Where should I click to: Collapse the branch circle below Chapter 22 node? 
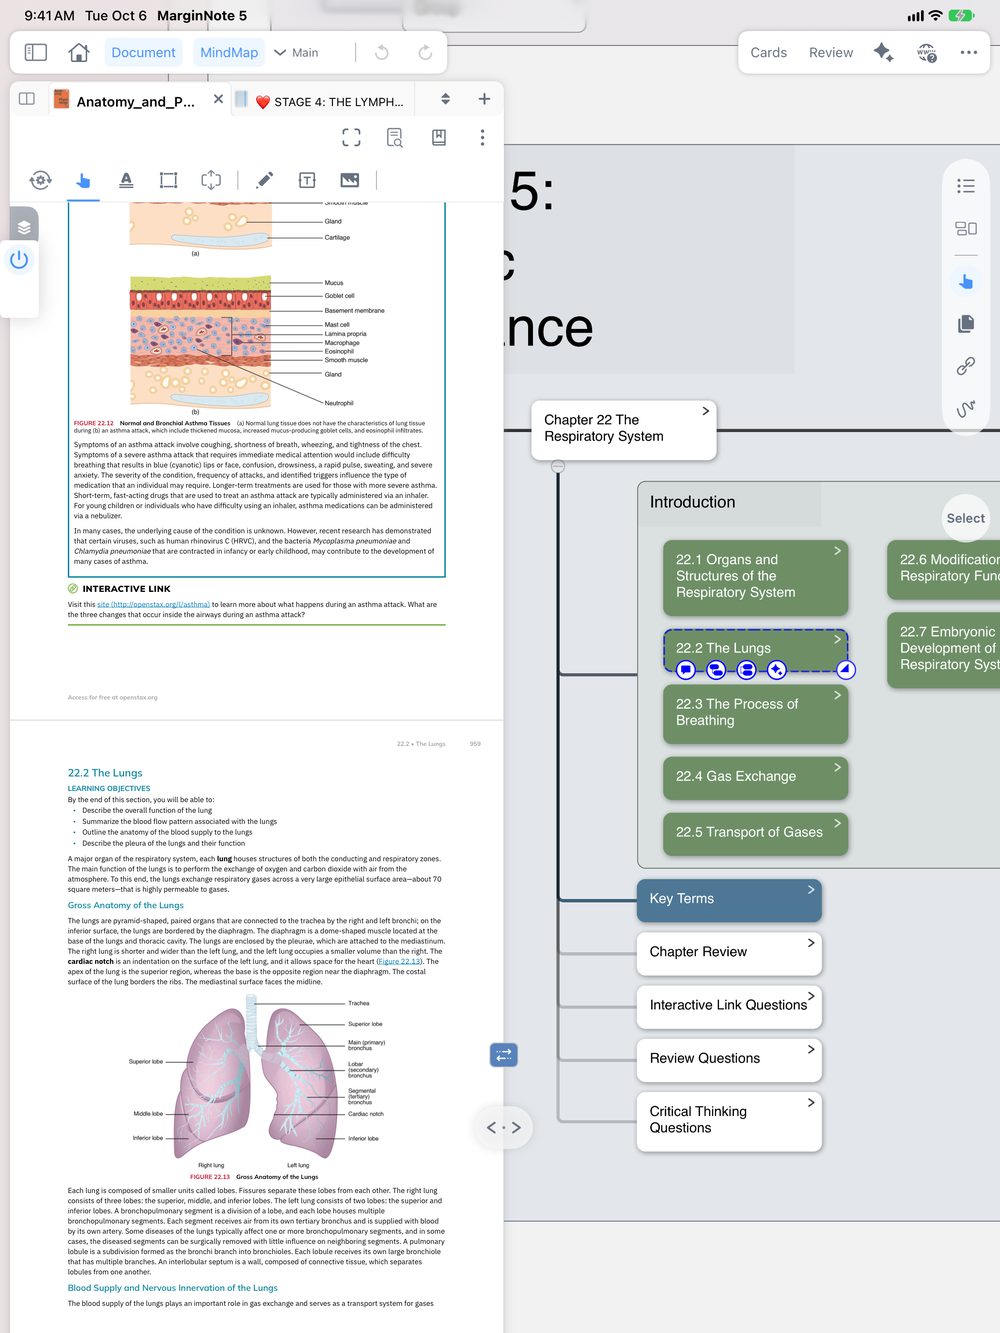coord(558,466)
